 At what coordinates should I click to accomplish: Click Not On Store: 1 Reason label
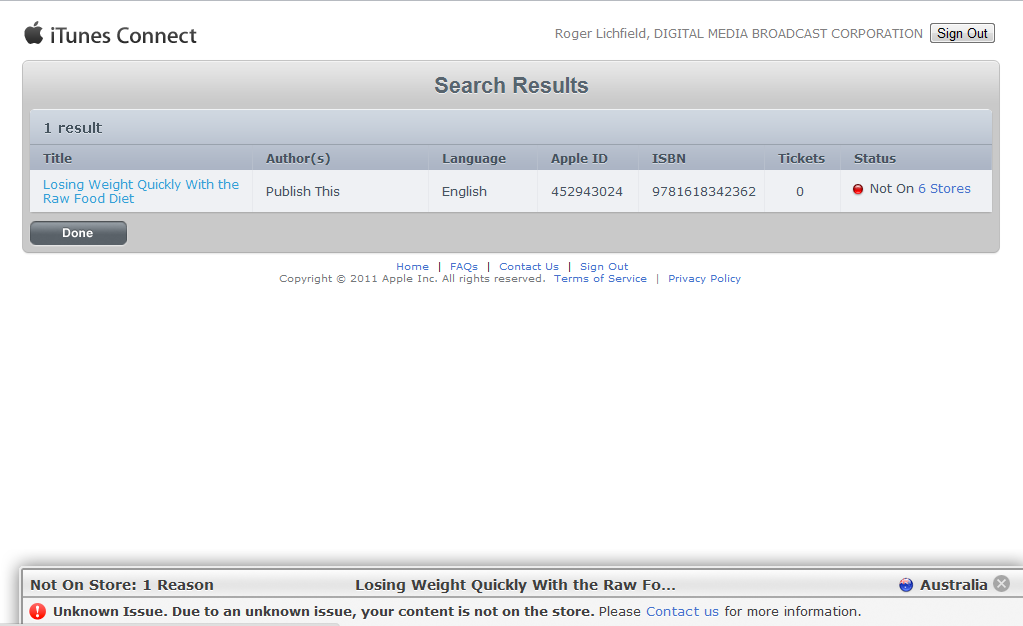click(x=122, y=585)
